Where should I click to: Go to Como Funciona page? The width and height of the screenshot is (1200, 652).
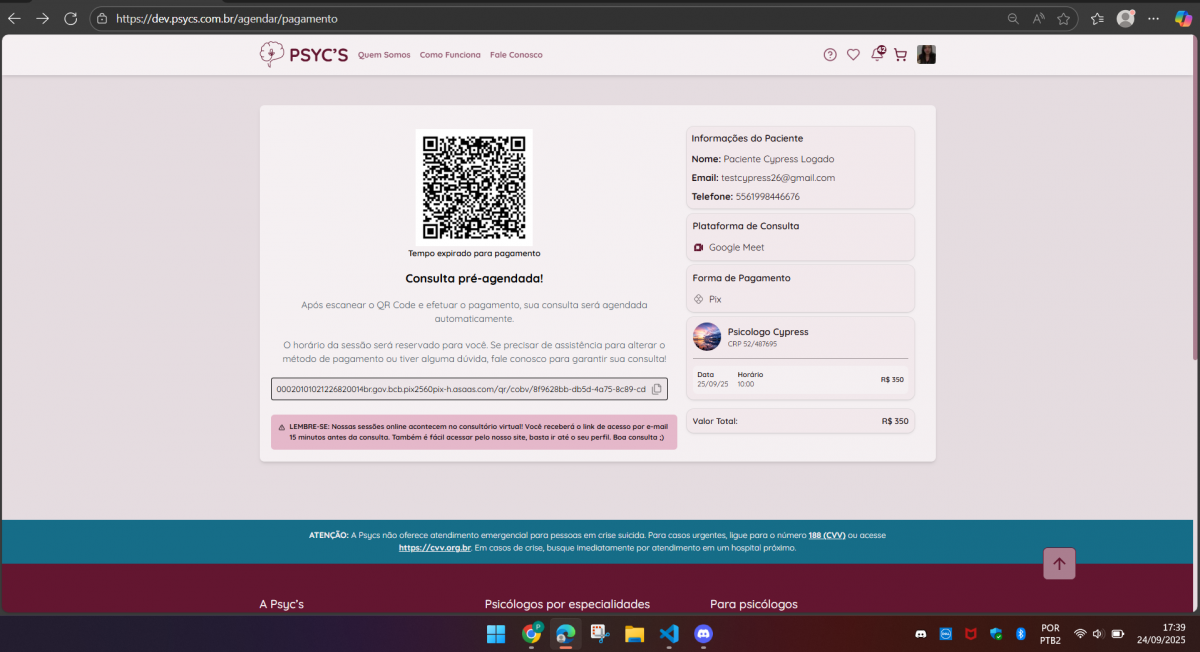(450, 55)
